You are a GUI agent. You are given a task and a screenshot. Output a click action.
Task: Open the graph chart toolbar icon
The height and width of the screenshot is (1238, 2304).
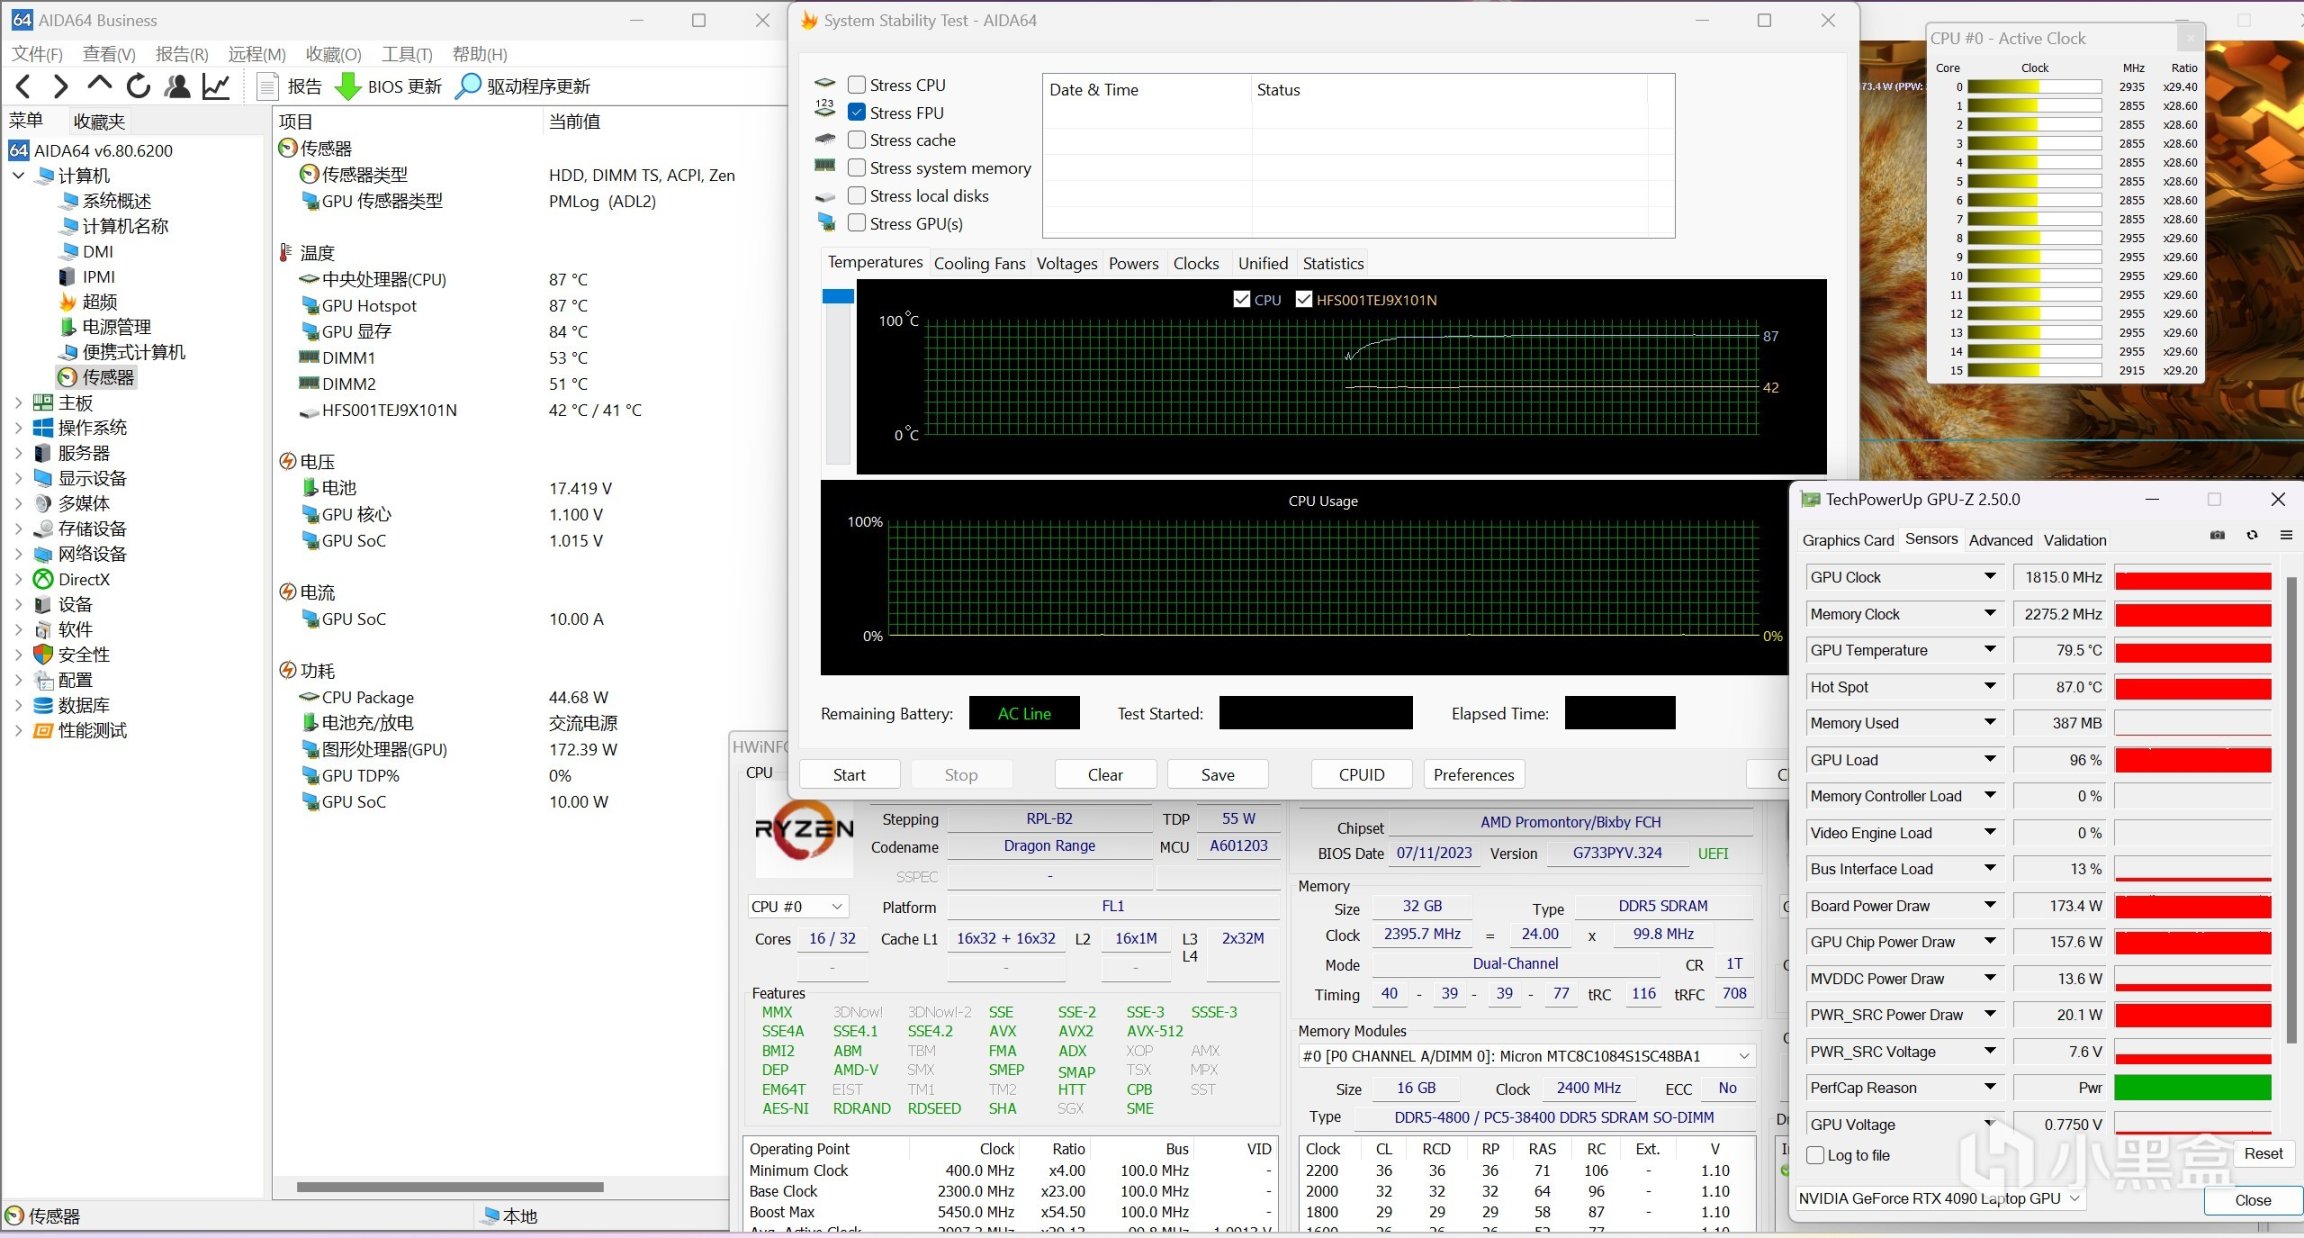click(x=216, y=87)
